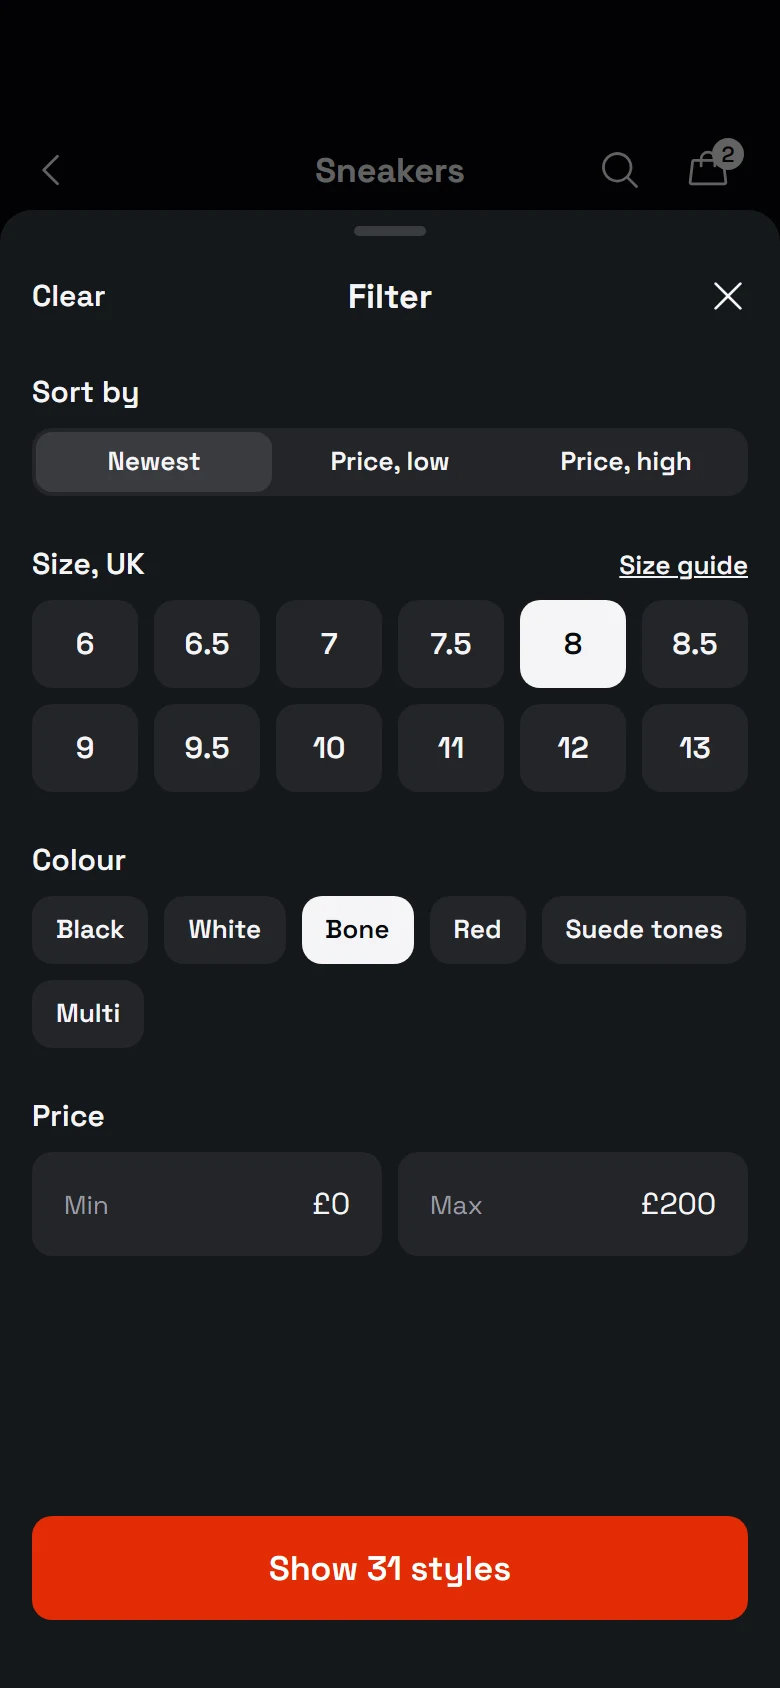Tap the Sneakers page title
Viewport: 780px width, 1688px height.
[x=390, y=171]
